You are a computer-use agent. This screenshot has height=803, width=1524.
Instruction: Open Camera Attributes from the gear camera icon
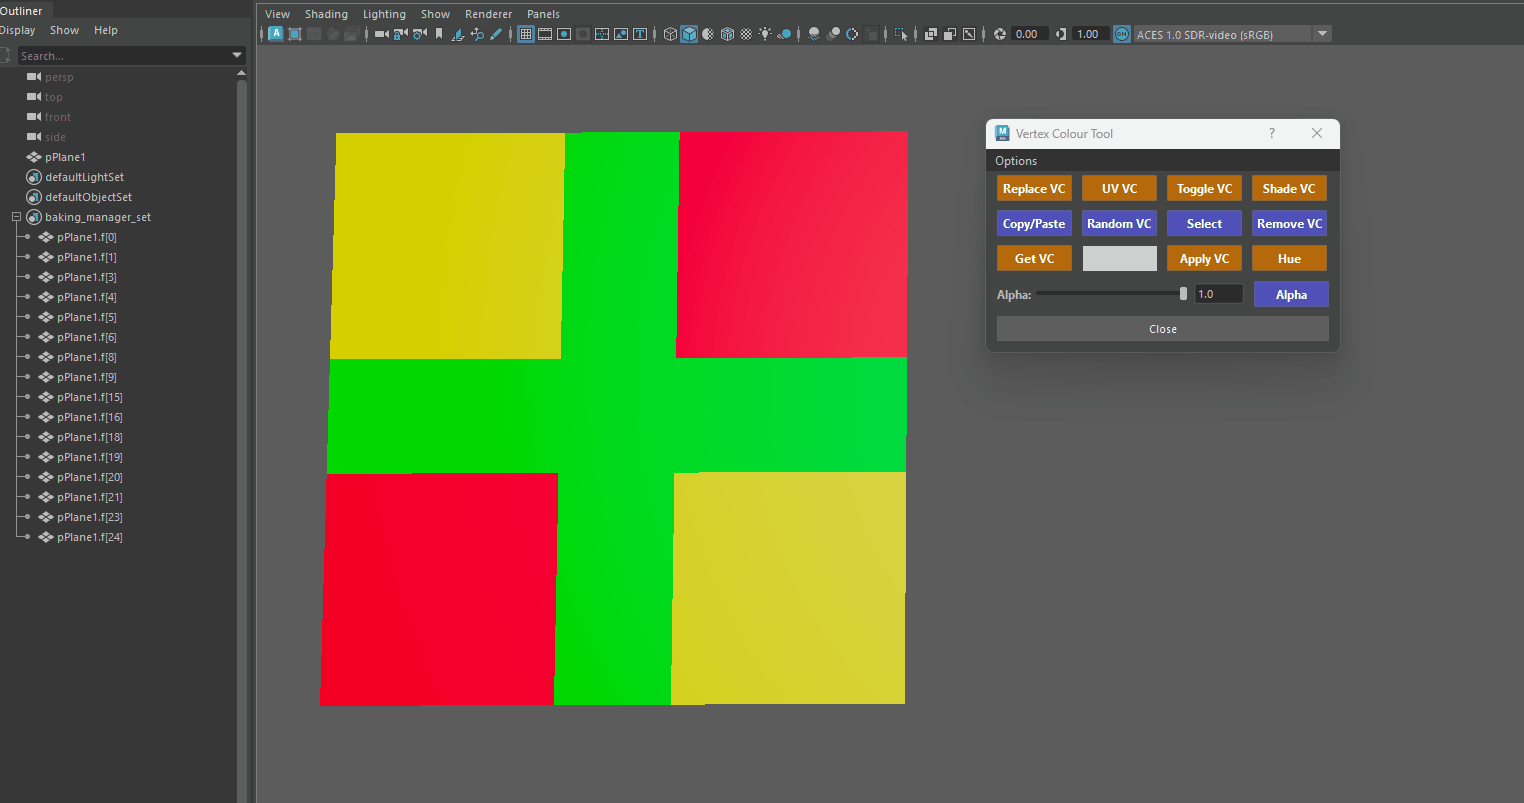click(x=420, y=34)
